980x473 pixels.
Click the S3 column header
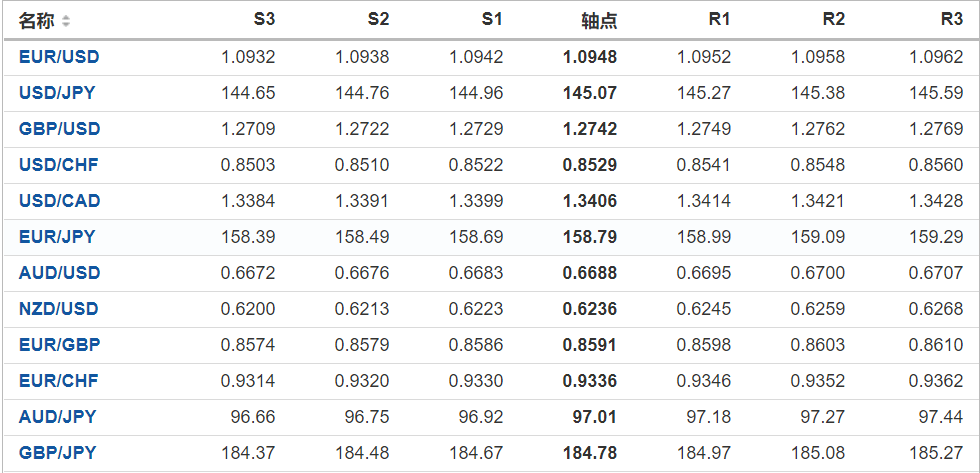coord(264,19)
